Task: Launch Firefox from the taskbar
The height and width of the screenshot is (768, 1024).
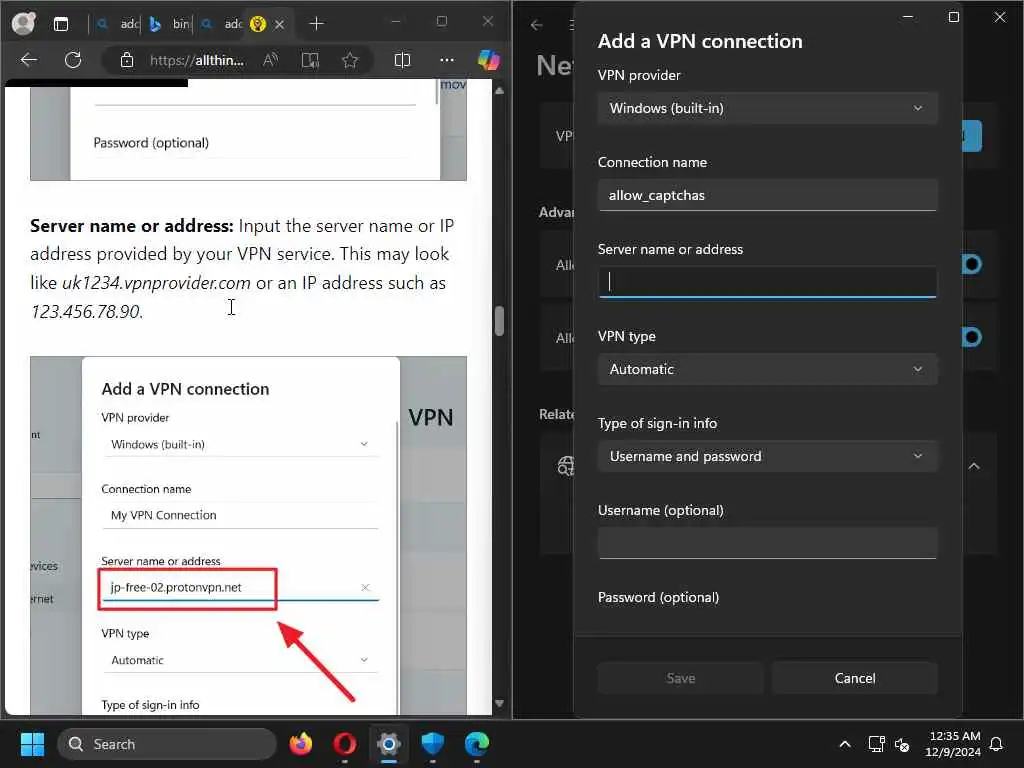Action: 301,744
